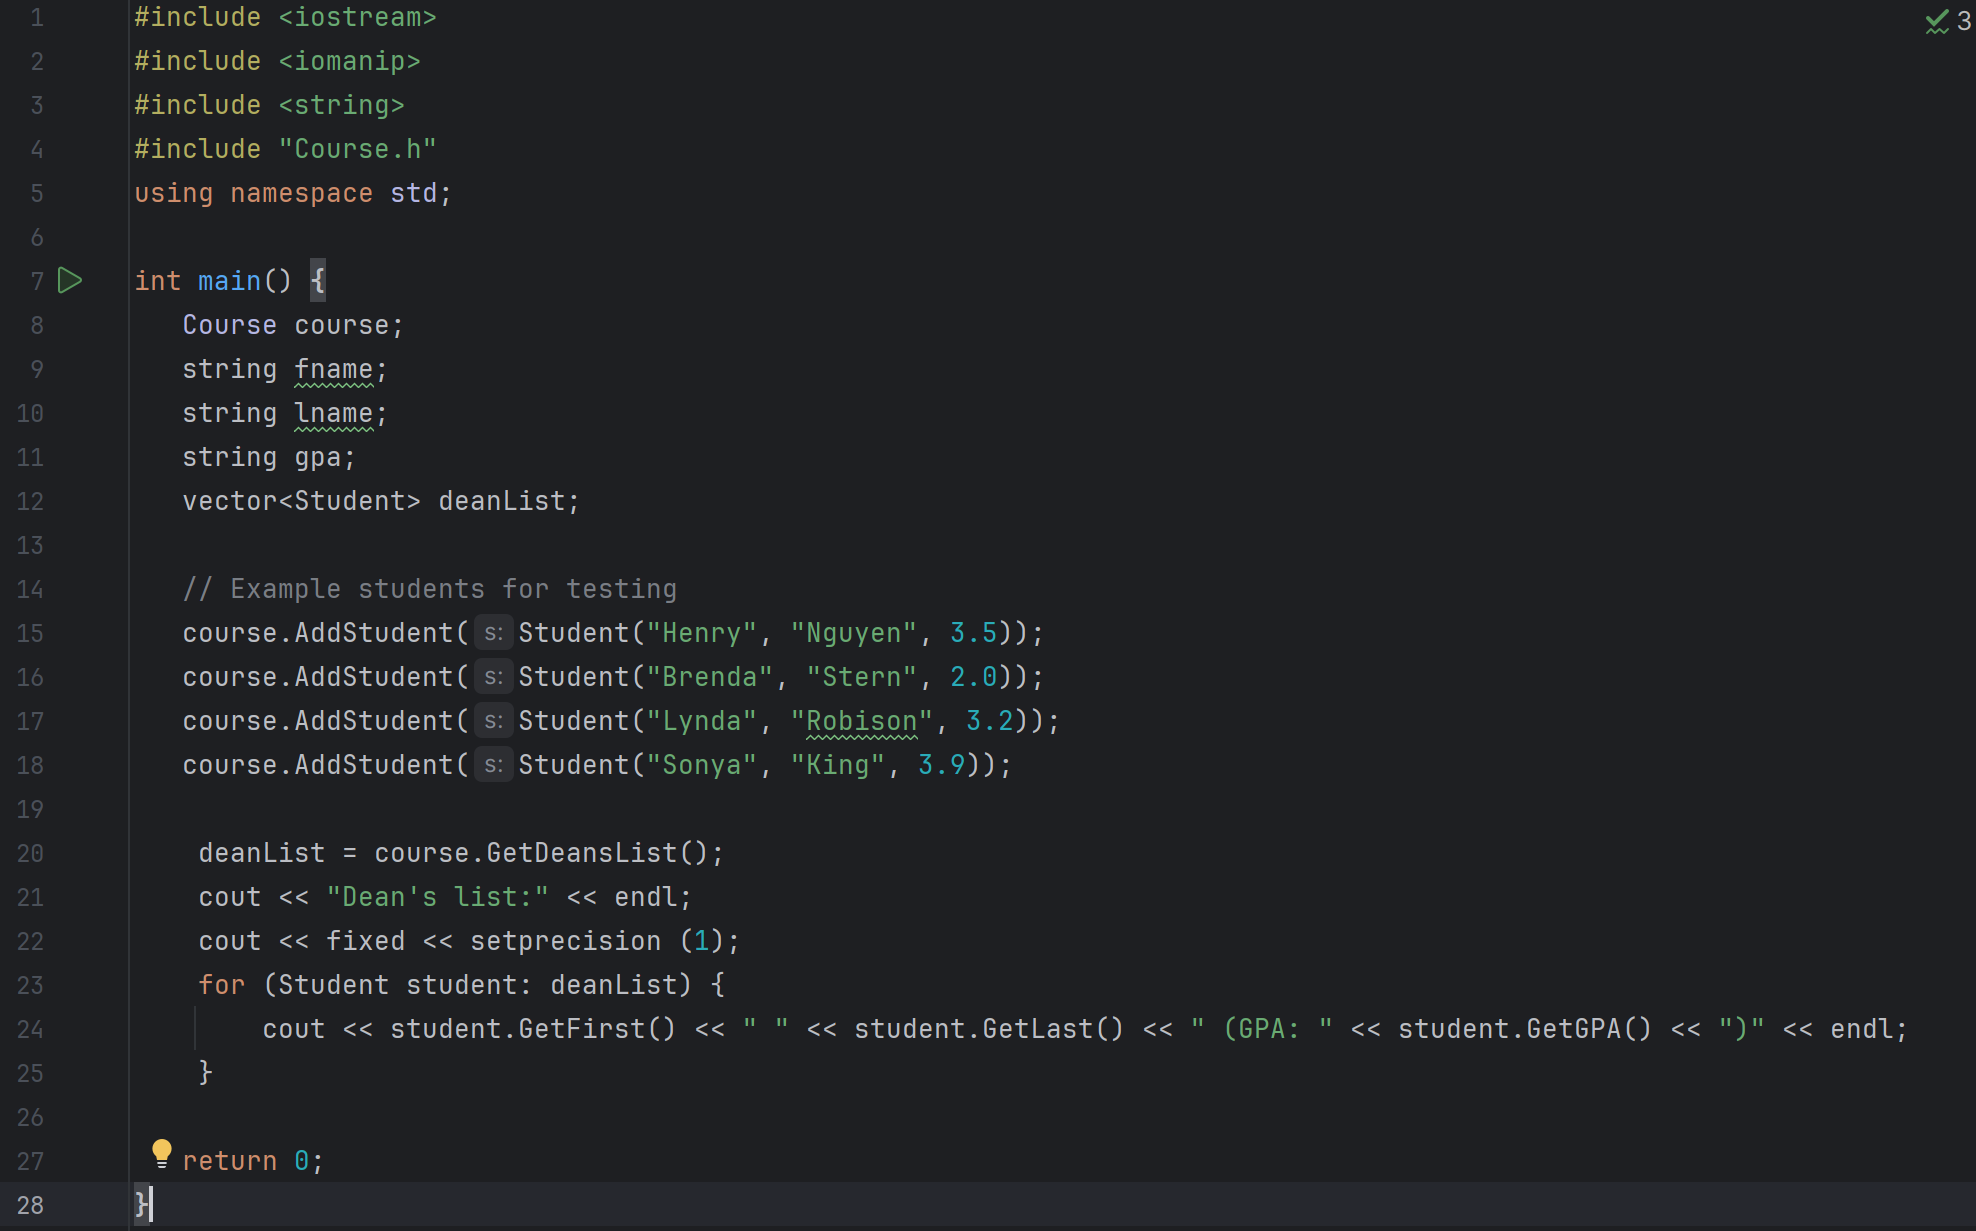
Task: Click the yellow lightbulb quick-fix icon
Action: pyautogui.click(x=161, y=1153)
